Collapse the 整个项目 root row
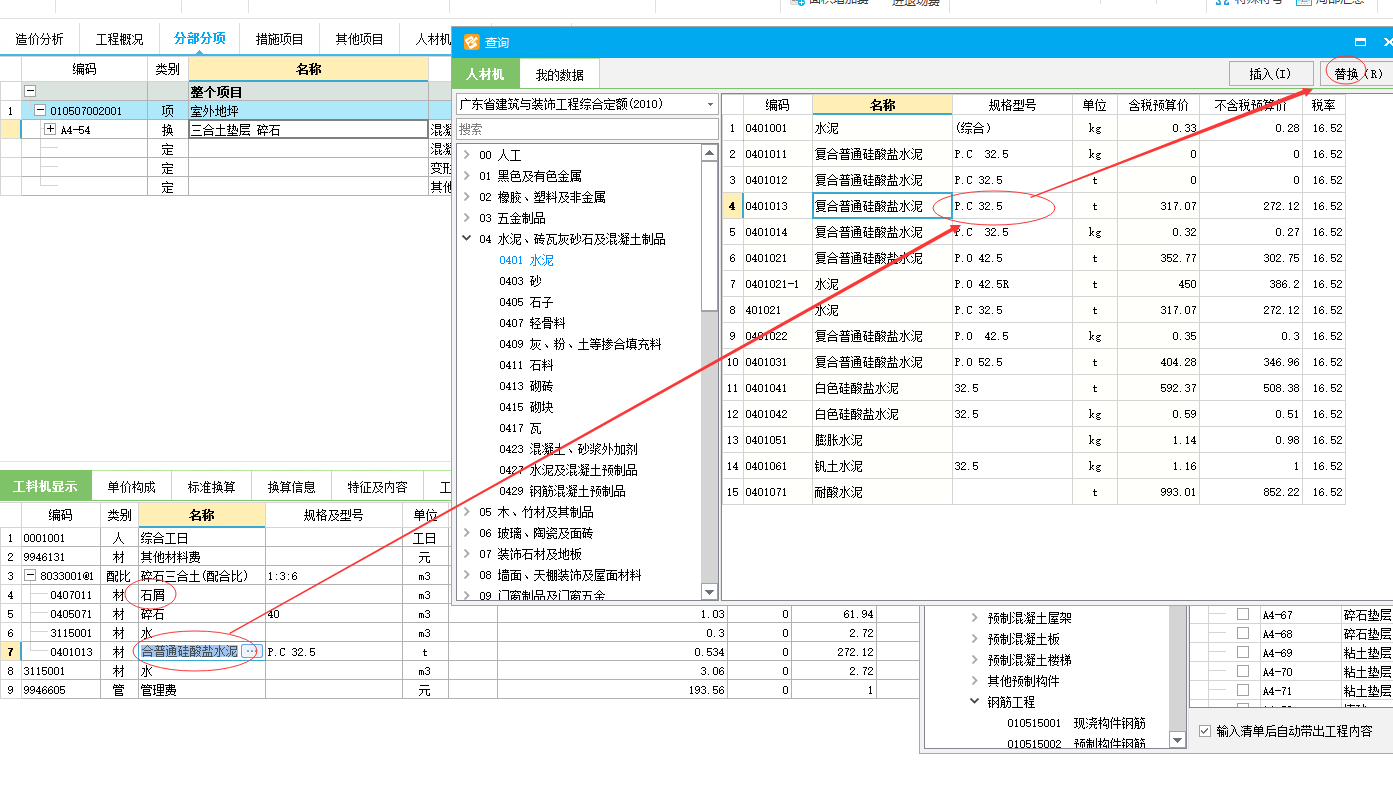 30,90
